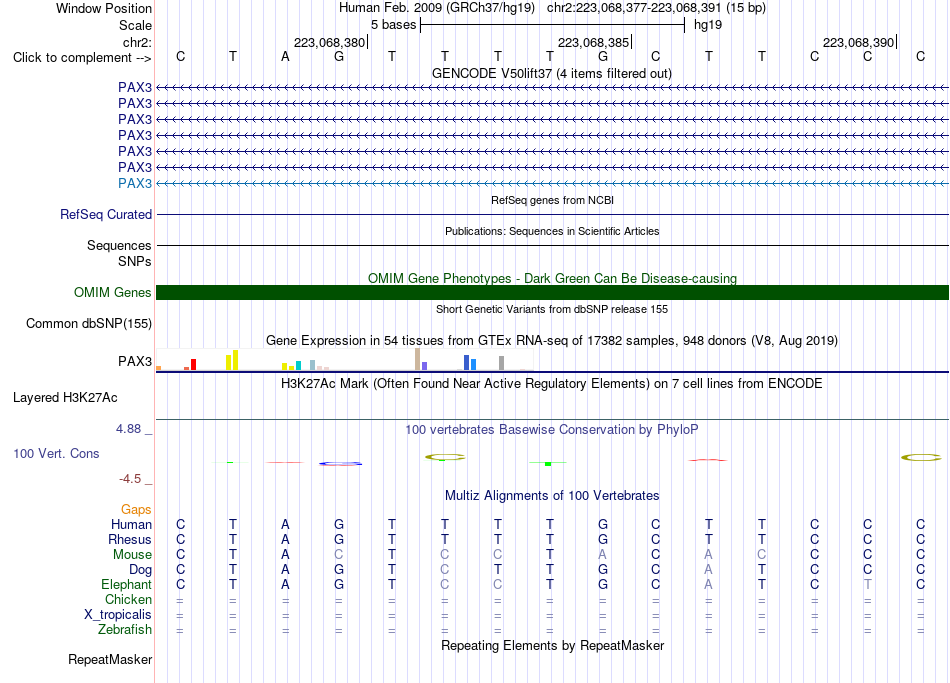Click the yellow bars in the GTEx chart
This screenshot has height=683, width=950.
click(x=232, y=360)
